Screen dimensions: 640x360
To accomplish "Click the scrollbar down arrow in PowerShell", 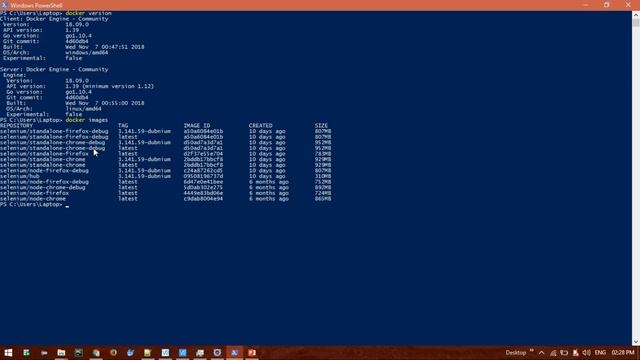I will (636, 342).
